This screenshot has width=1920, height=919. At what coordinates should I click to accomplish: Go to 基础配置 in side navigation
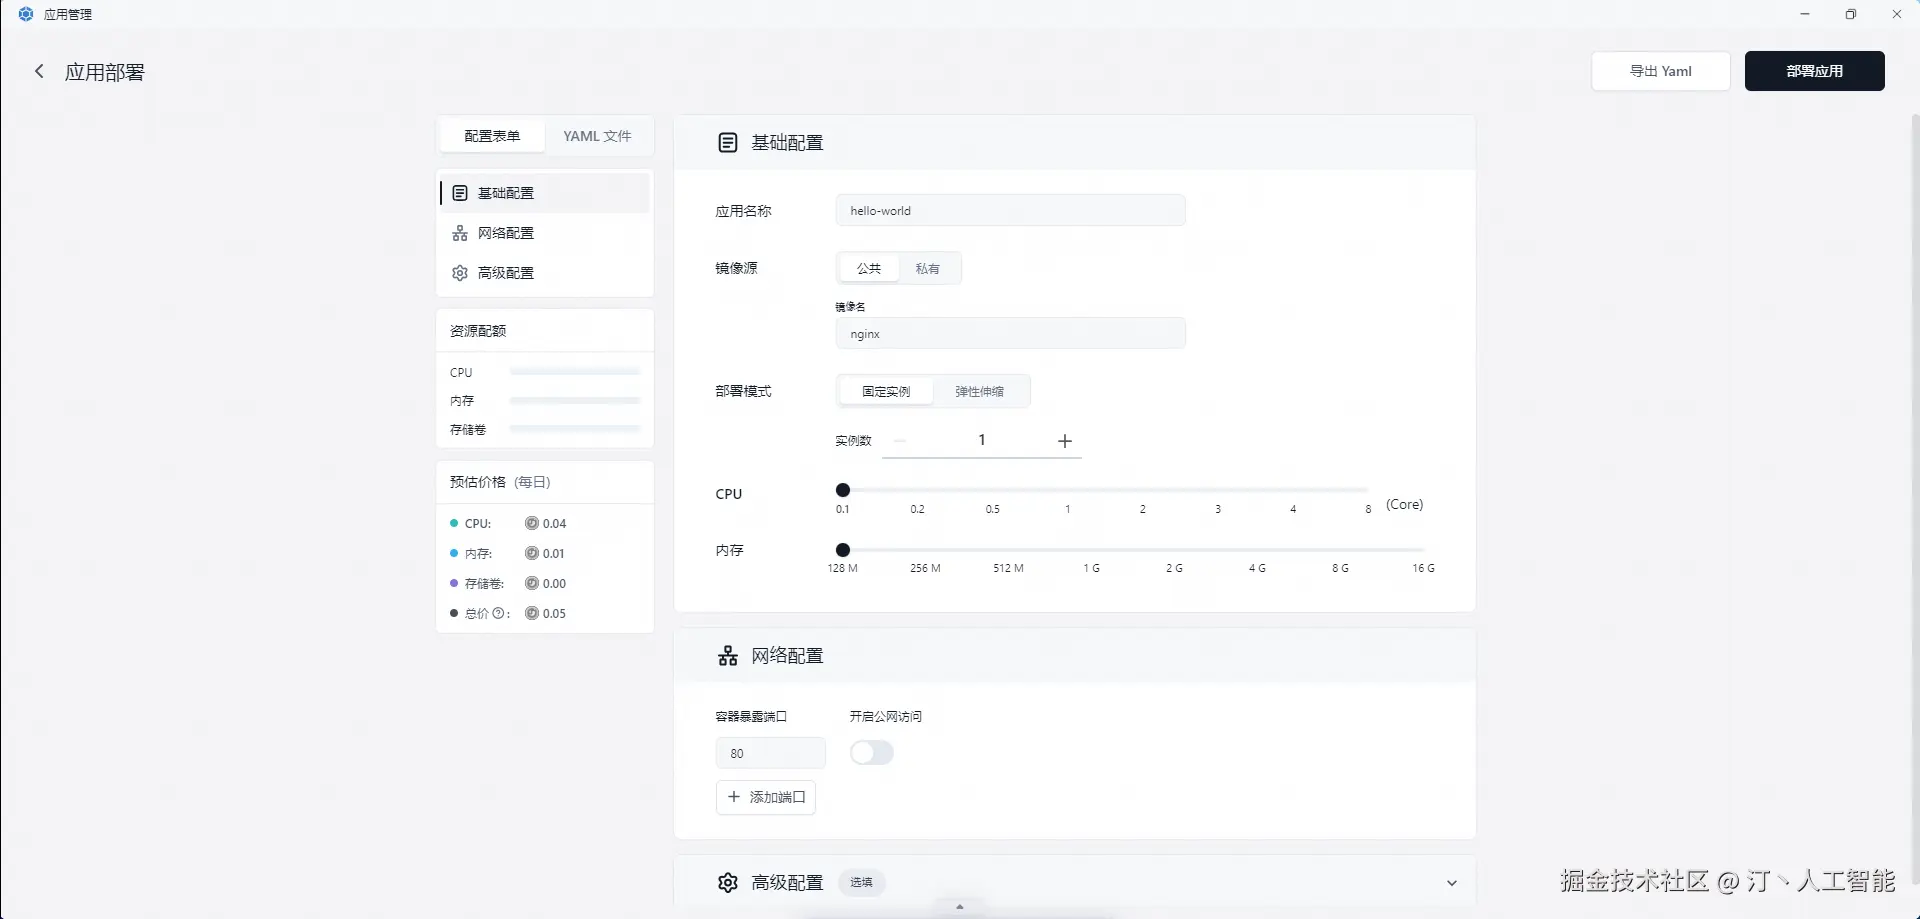tap(545, 193)
